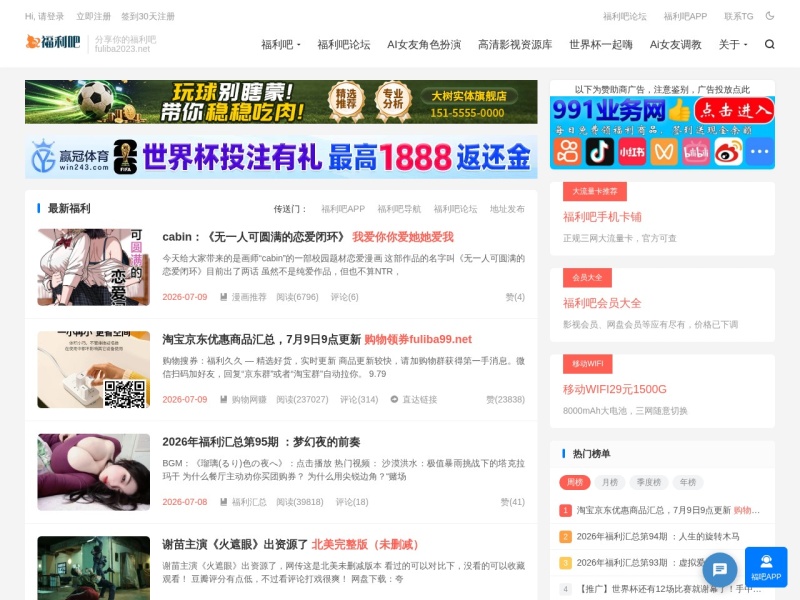
Task: Open the bilibili icon in sponsor ad
Action: (x=696, y=152)
